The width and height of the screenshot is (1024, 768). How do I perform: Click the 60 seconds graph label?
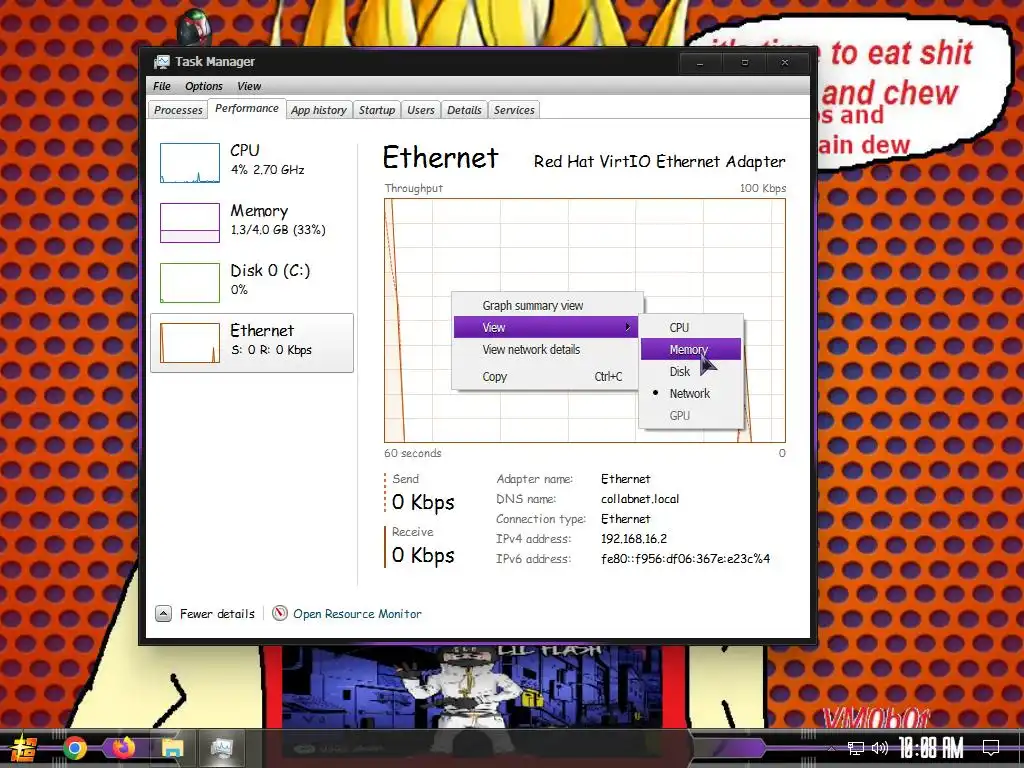(413, 453)
